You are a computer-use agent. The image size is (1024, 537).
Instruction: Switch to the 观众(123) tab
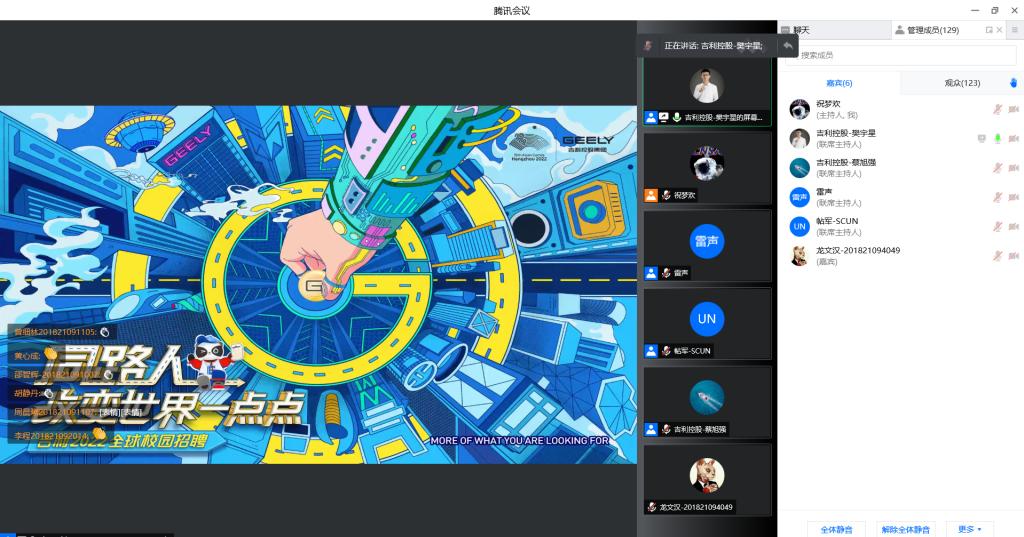pos(962,83)
